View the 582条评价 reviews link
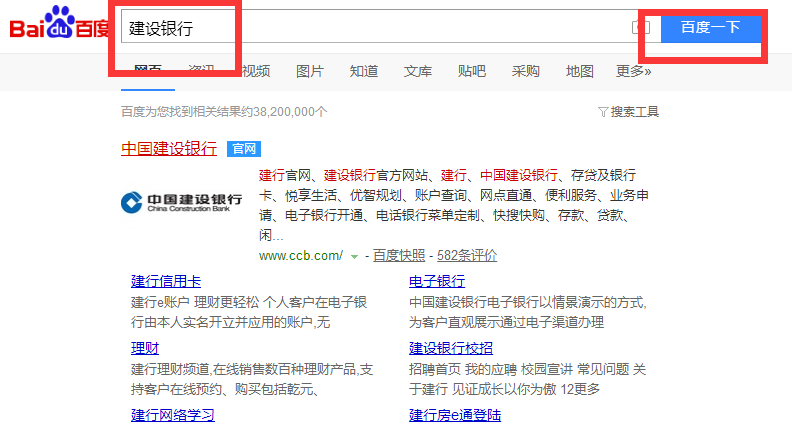The height and width of the screenshot is (430, 792). [467, 256]
